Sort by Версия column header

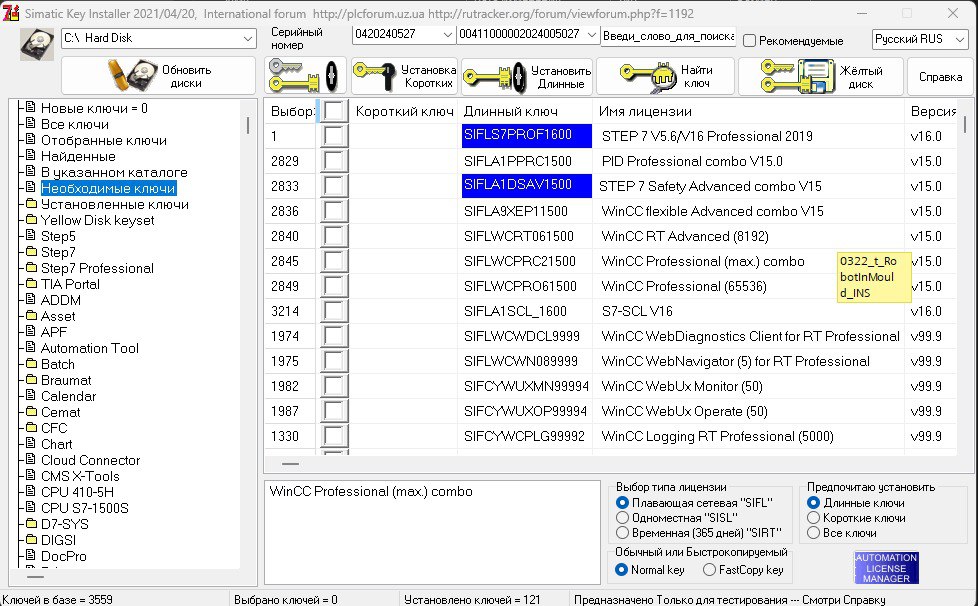(x=931, y=112)
